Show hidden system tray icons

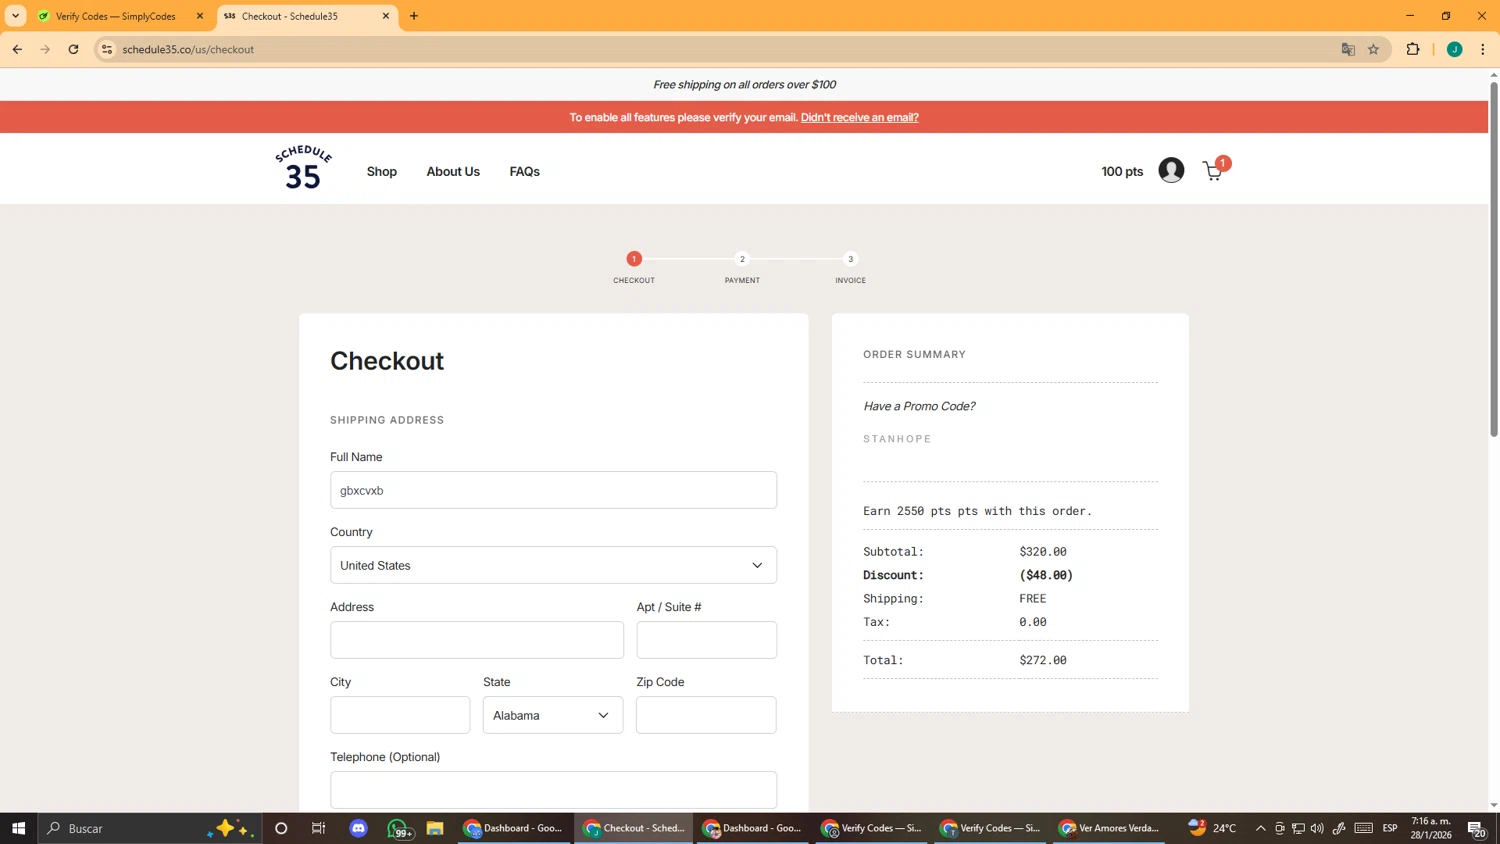pyautogui.click(x=1260, y=828)
